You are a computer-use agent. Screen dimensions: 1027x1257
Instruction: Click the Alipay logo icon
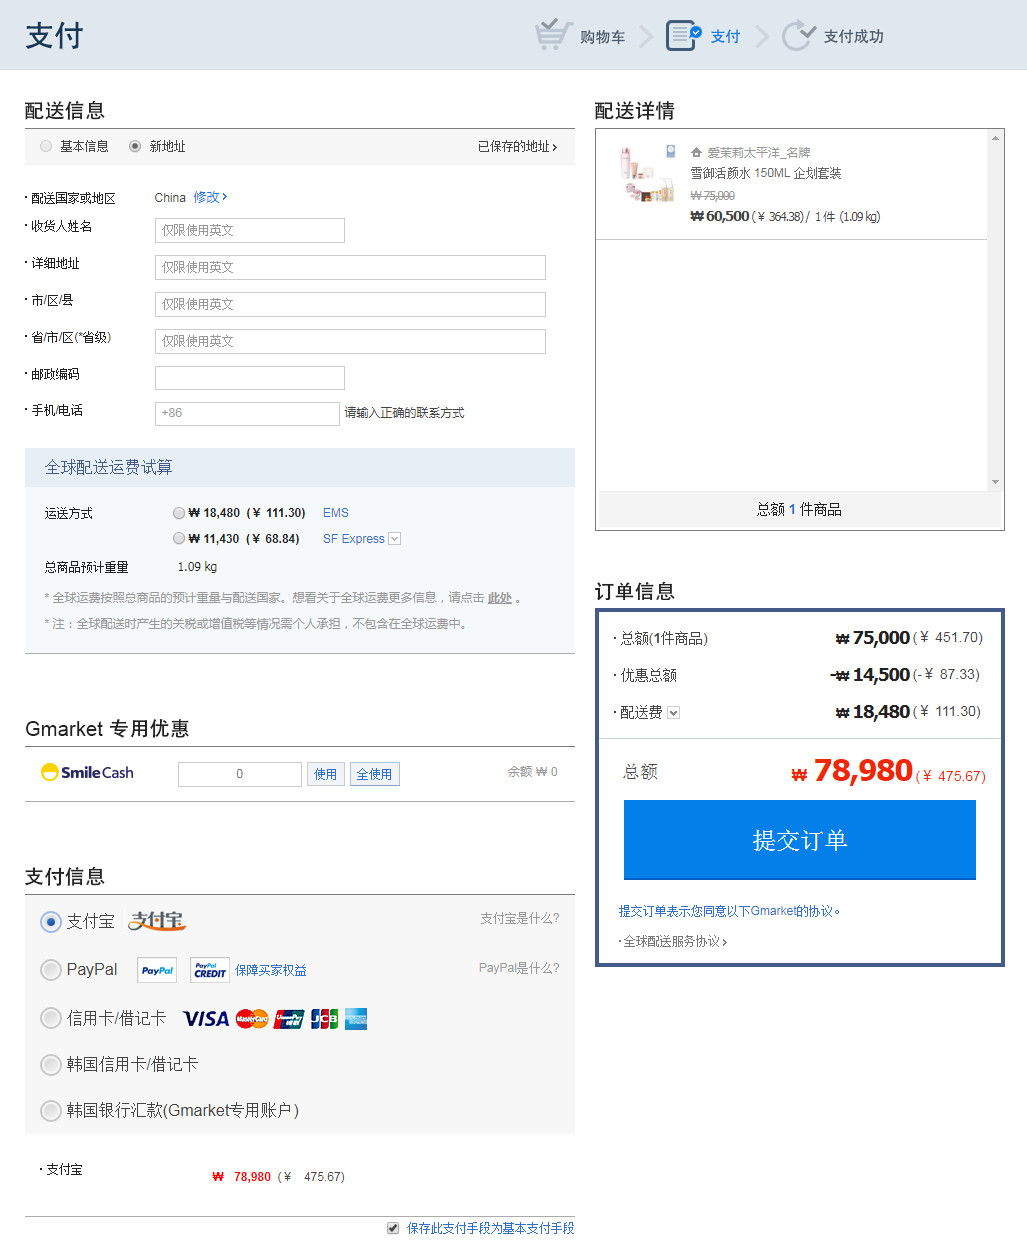[x=157, y=921]
